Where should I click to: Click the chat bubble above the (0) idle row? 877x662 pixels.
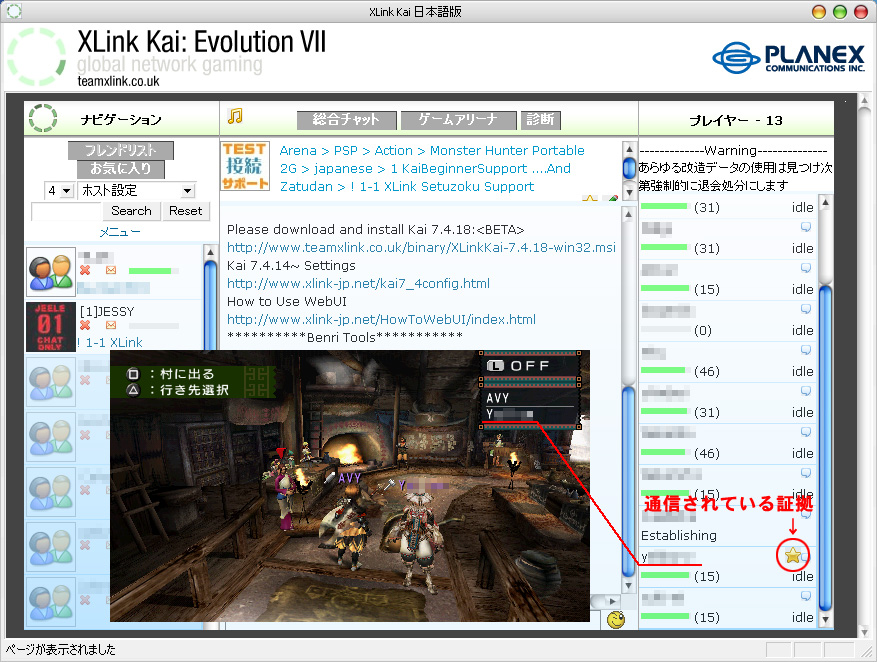806,309
